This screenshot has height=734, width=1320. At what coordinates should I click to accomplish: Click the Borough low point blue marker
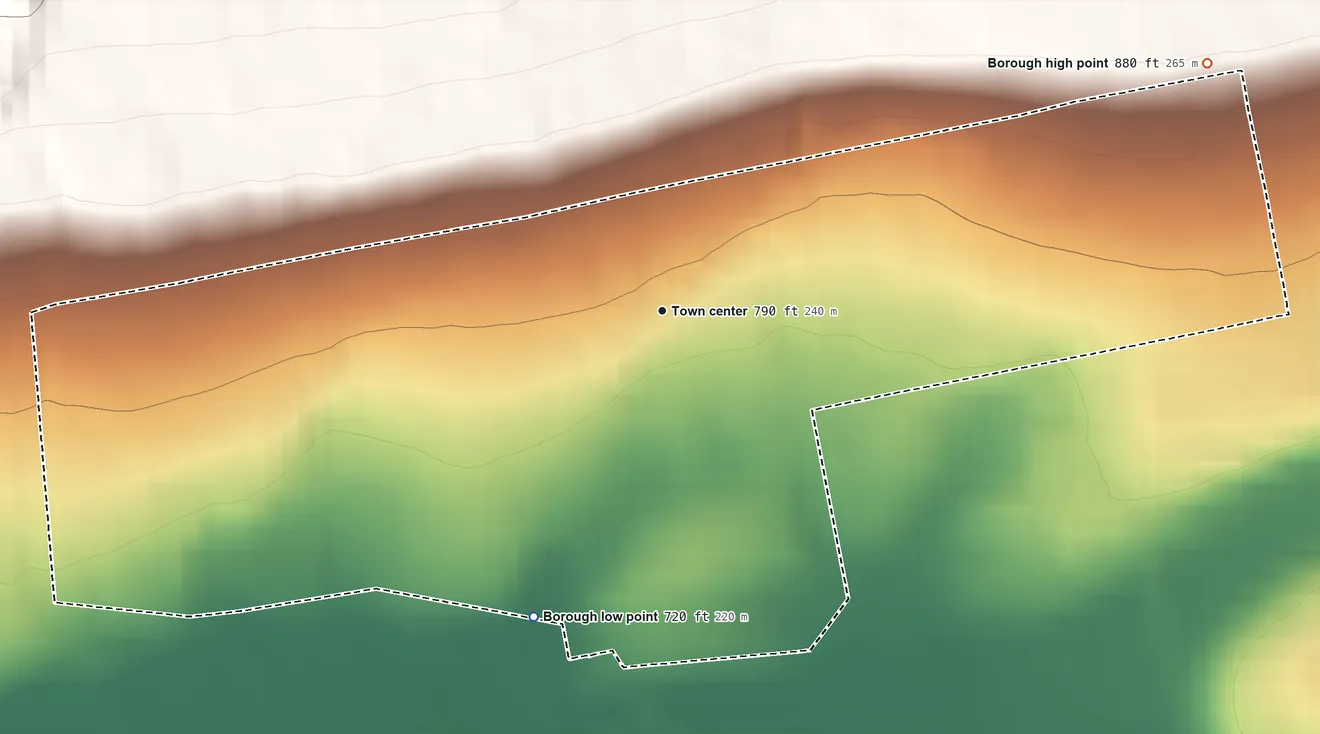534,617
